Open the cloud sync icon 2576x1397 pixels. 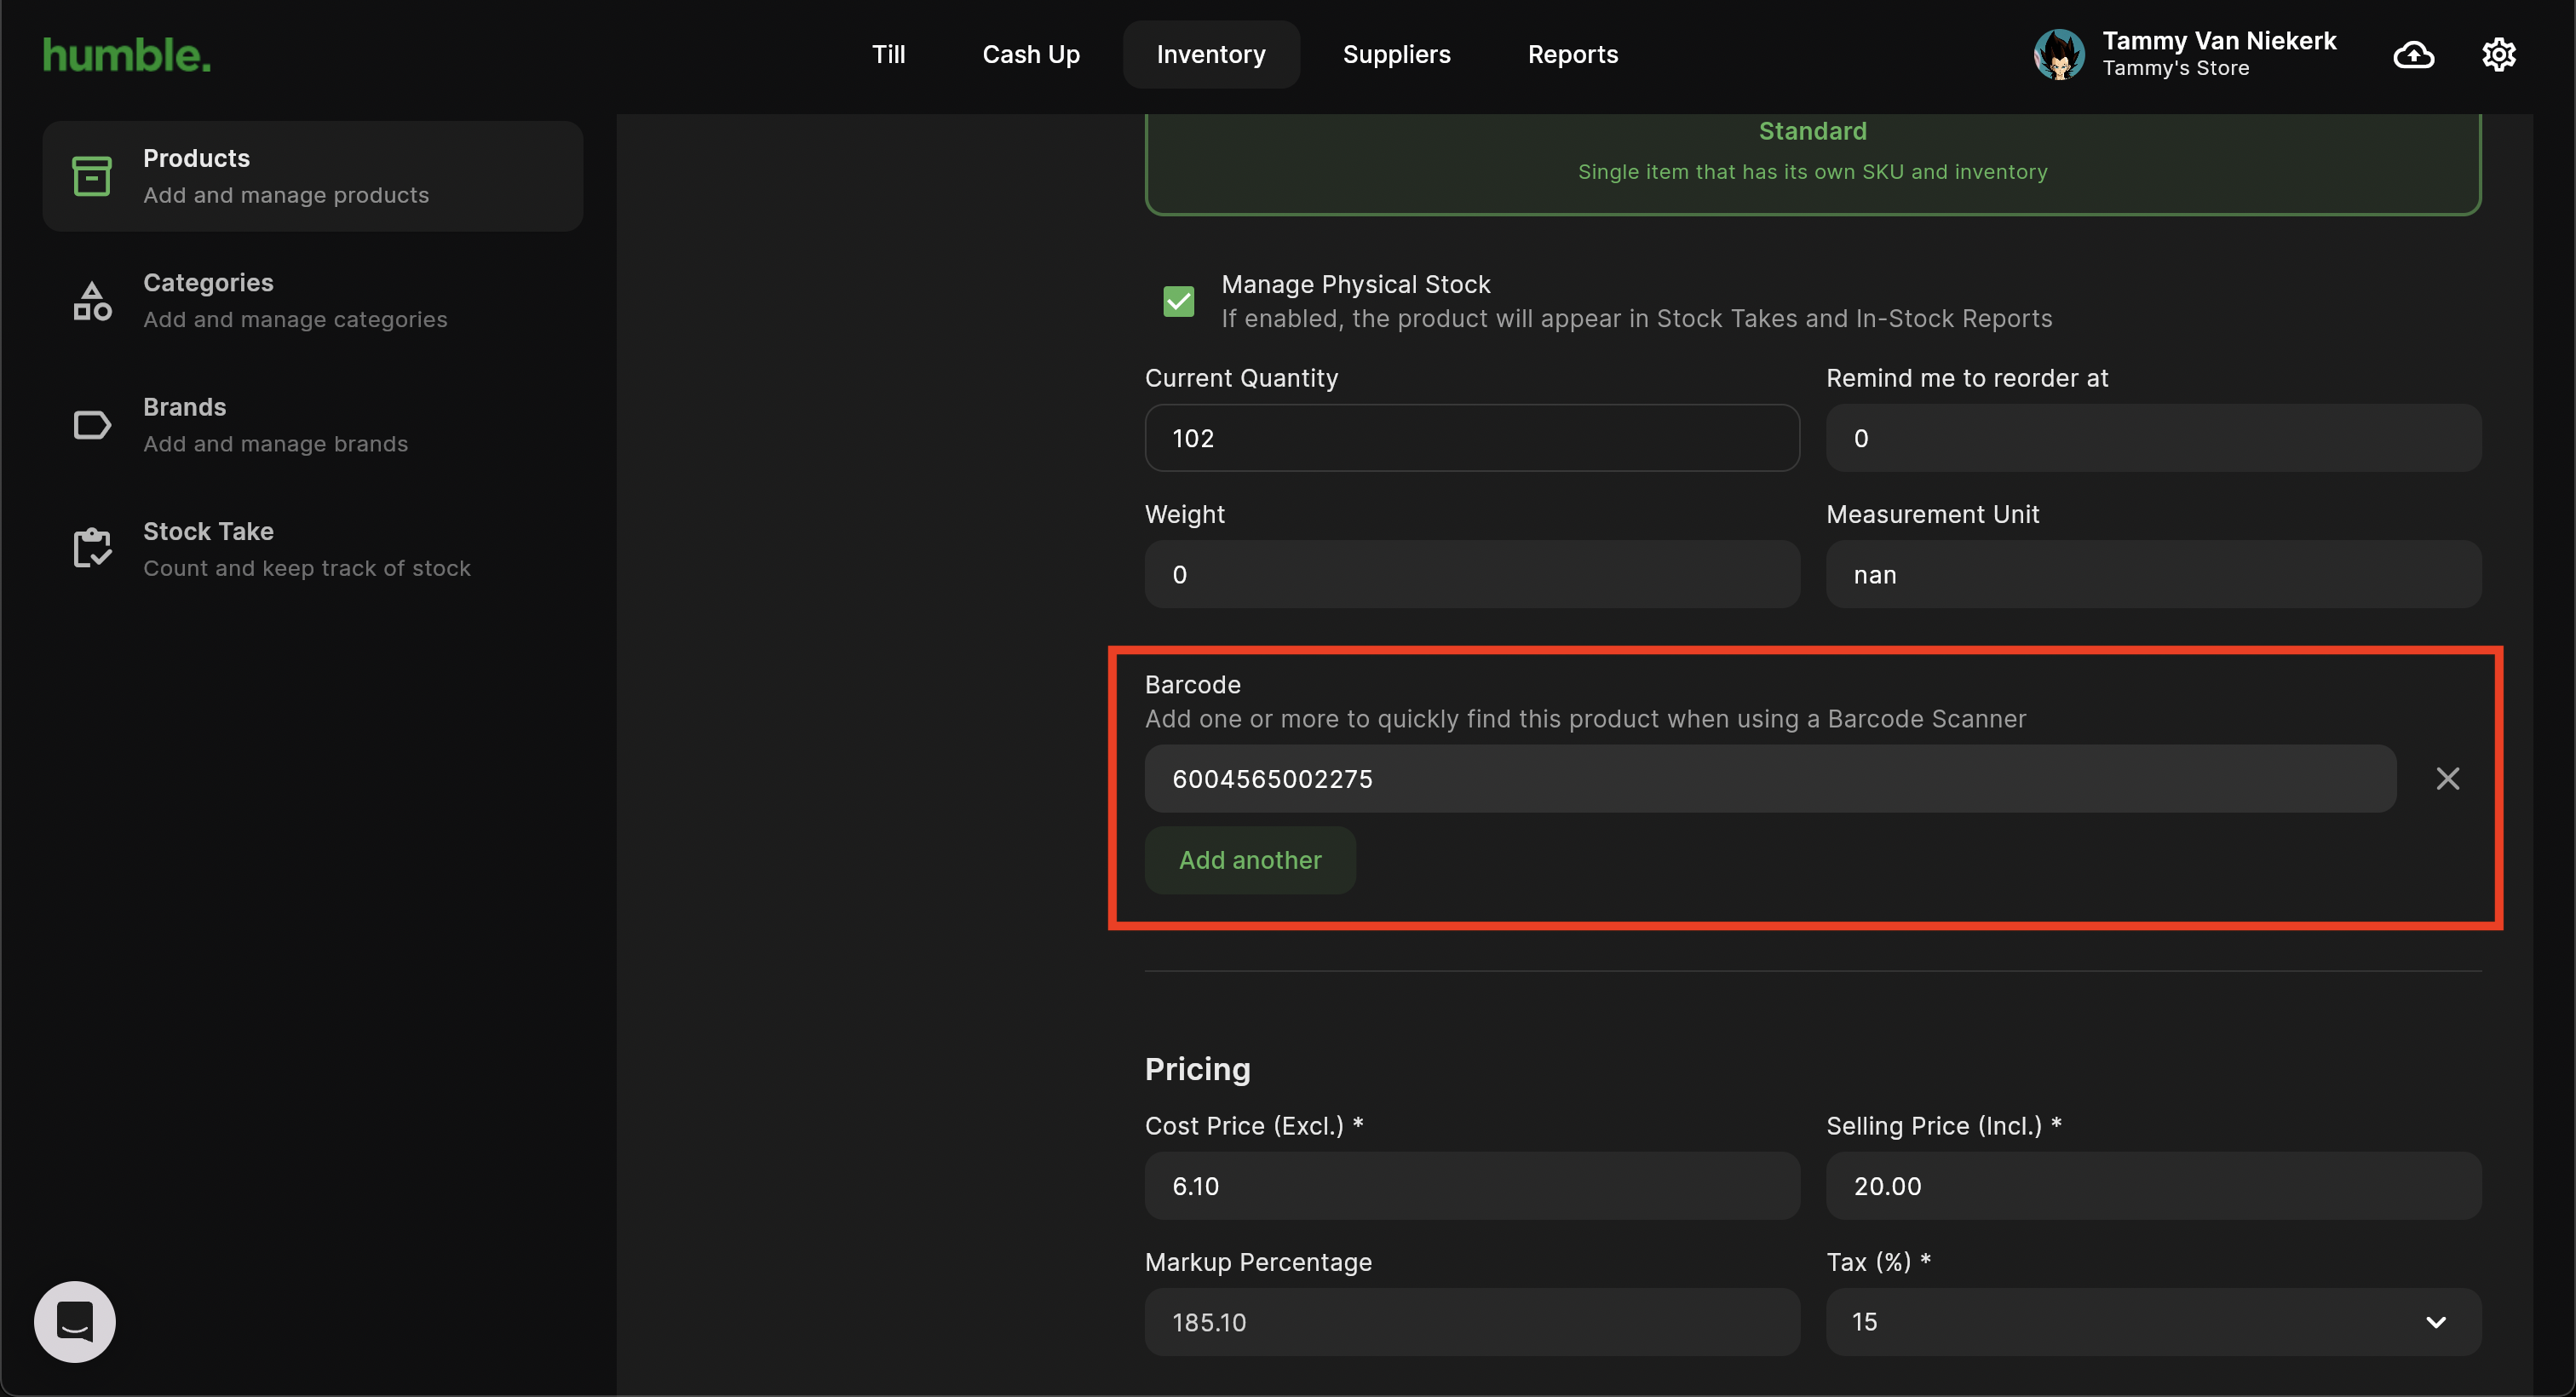point(2413,54)
